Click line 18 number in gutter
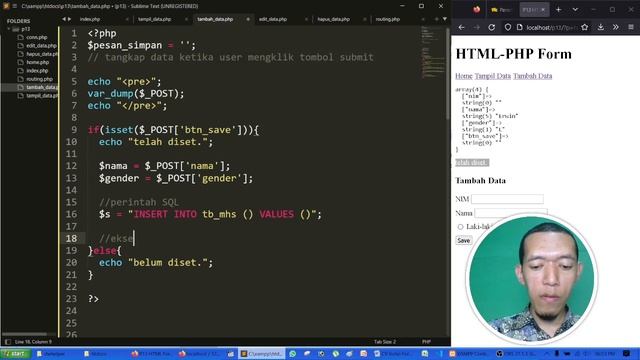This screenshot has height=360, width=640. coord(71,238)
